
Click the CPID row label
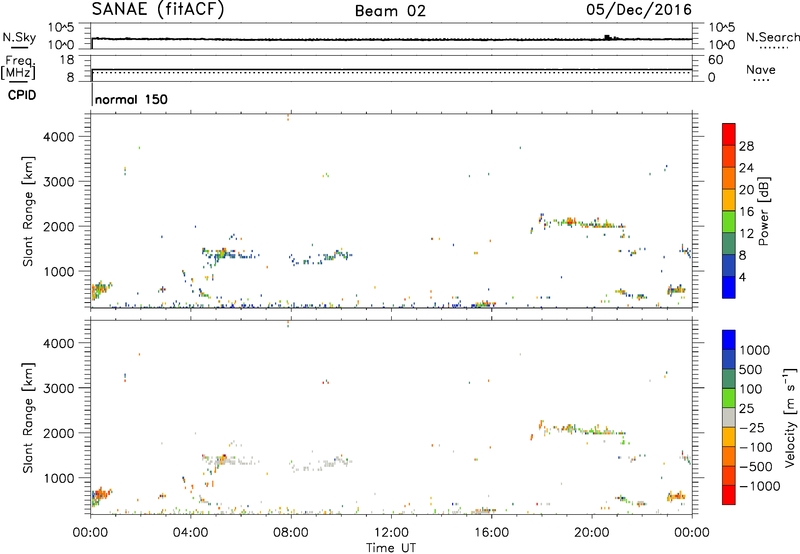(x=22, y=95)
